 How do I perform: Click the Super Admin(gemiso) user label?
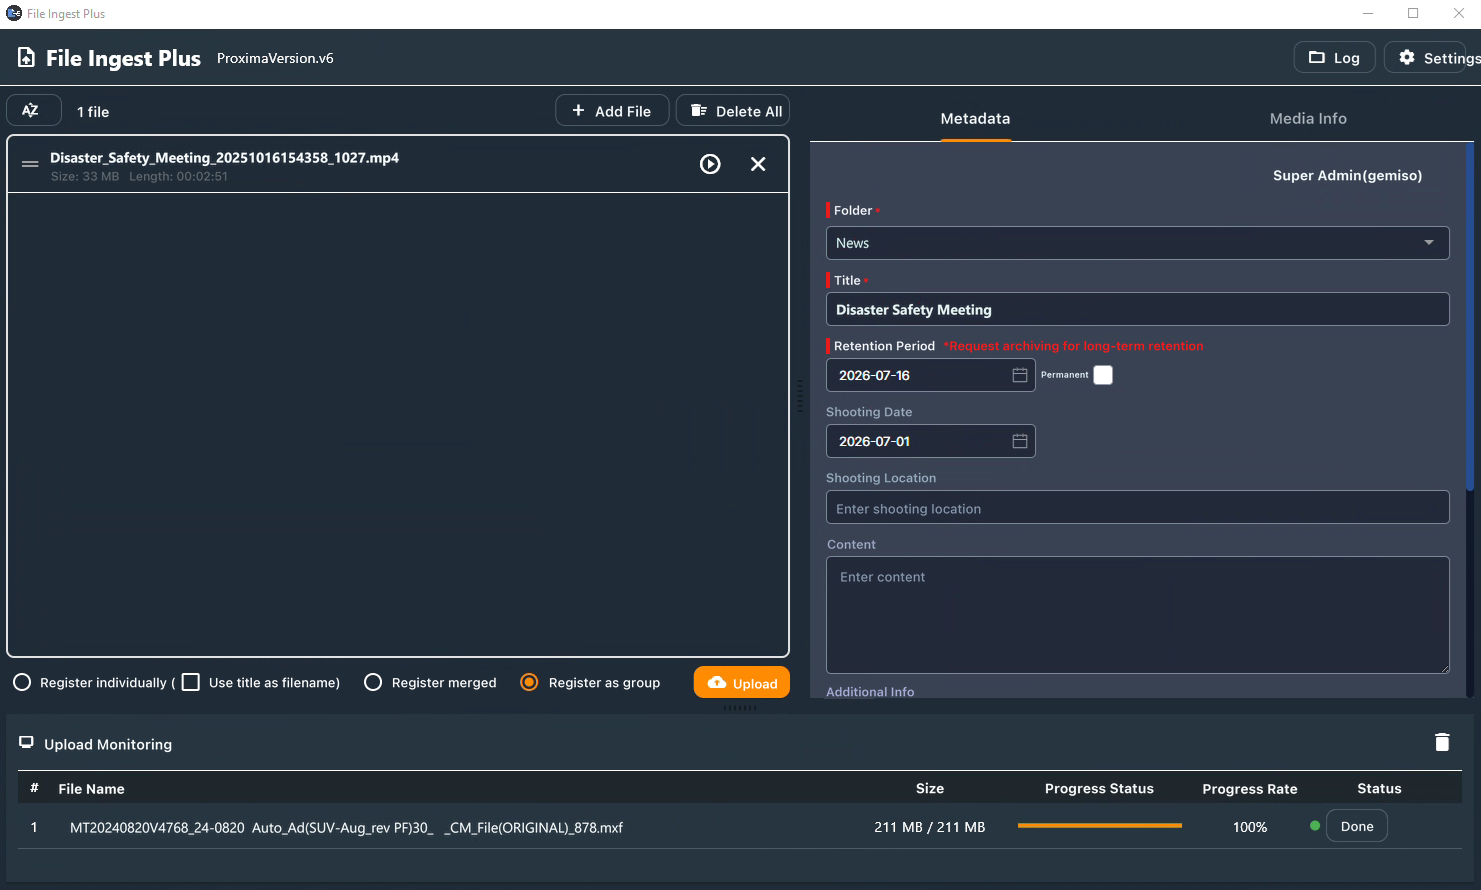[1347, 175]
